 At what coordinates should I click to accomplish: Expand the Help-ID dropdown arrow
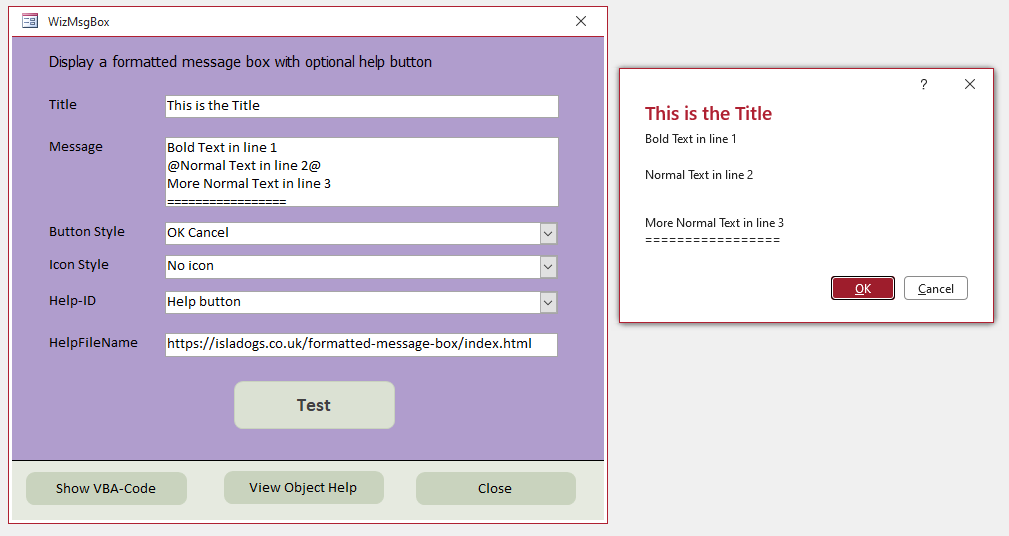548,302
